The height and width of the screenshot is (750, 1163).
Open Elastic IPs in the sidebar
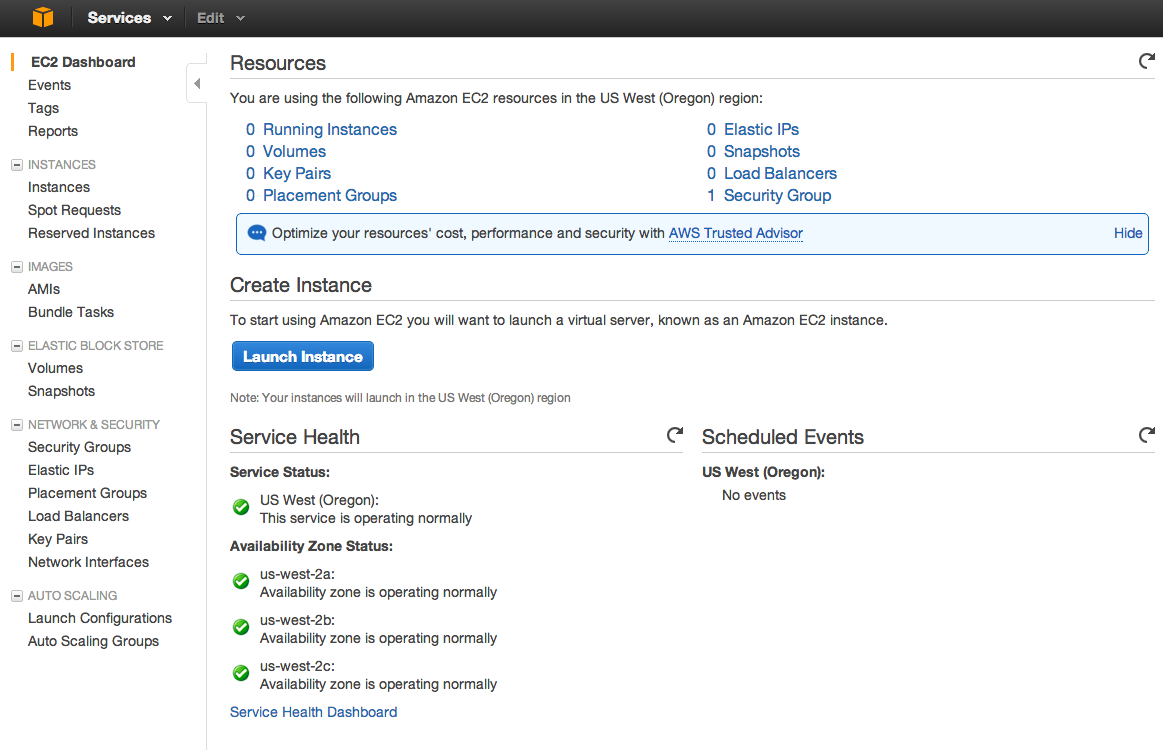61,470
